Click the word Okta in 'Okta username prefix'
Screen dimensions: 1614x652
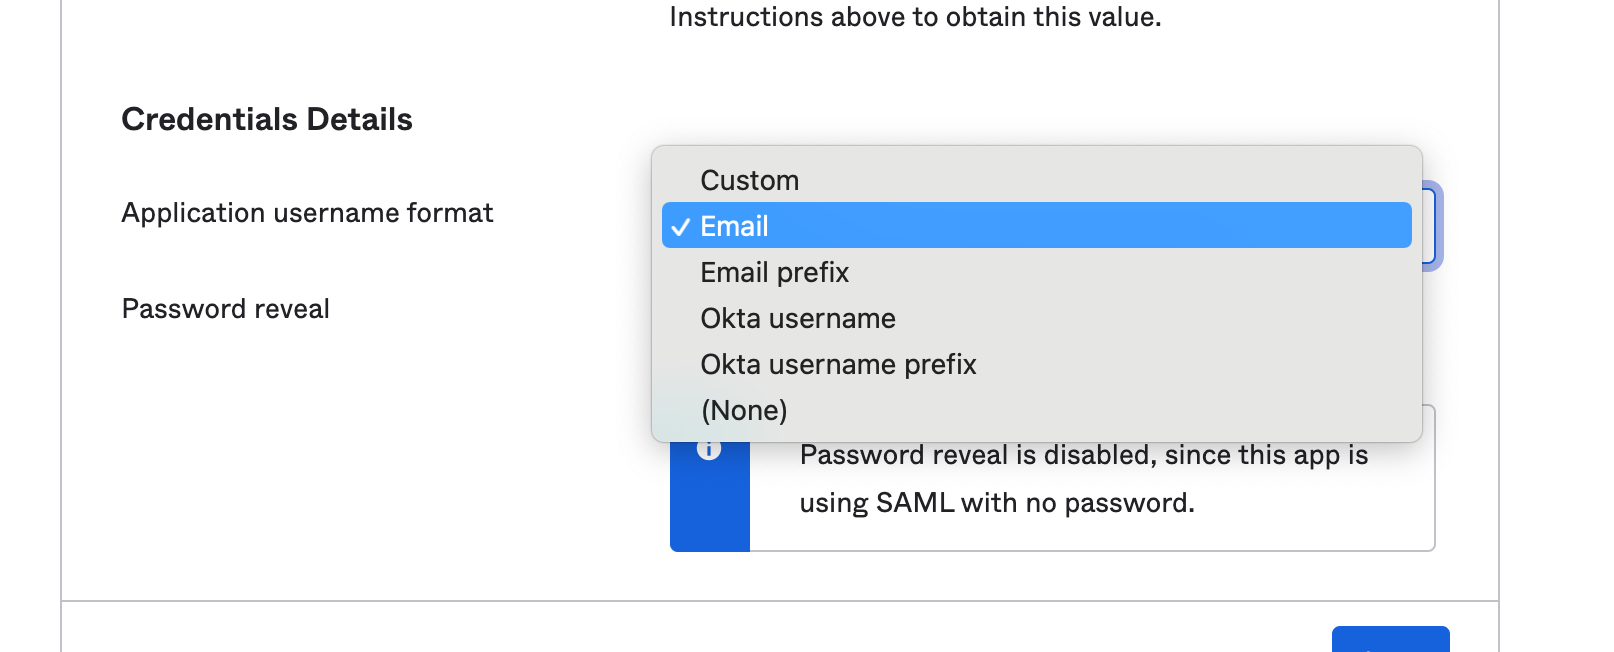730,364
